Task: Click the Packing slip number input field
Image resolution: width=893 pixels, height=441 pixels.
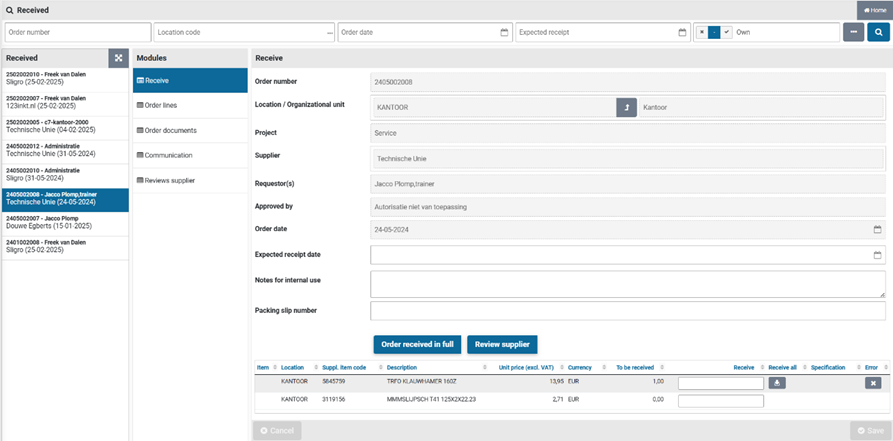Action: pyautogui.click(x=627, y=310)
